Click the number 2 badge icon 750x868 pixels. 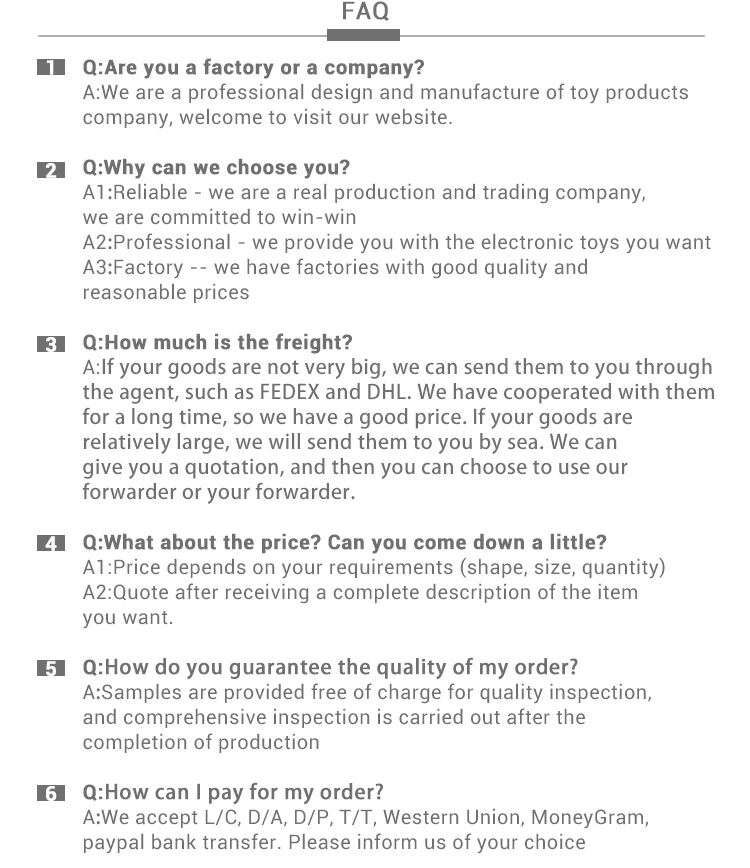point(51,170)
